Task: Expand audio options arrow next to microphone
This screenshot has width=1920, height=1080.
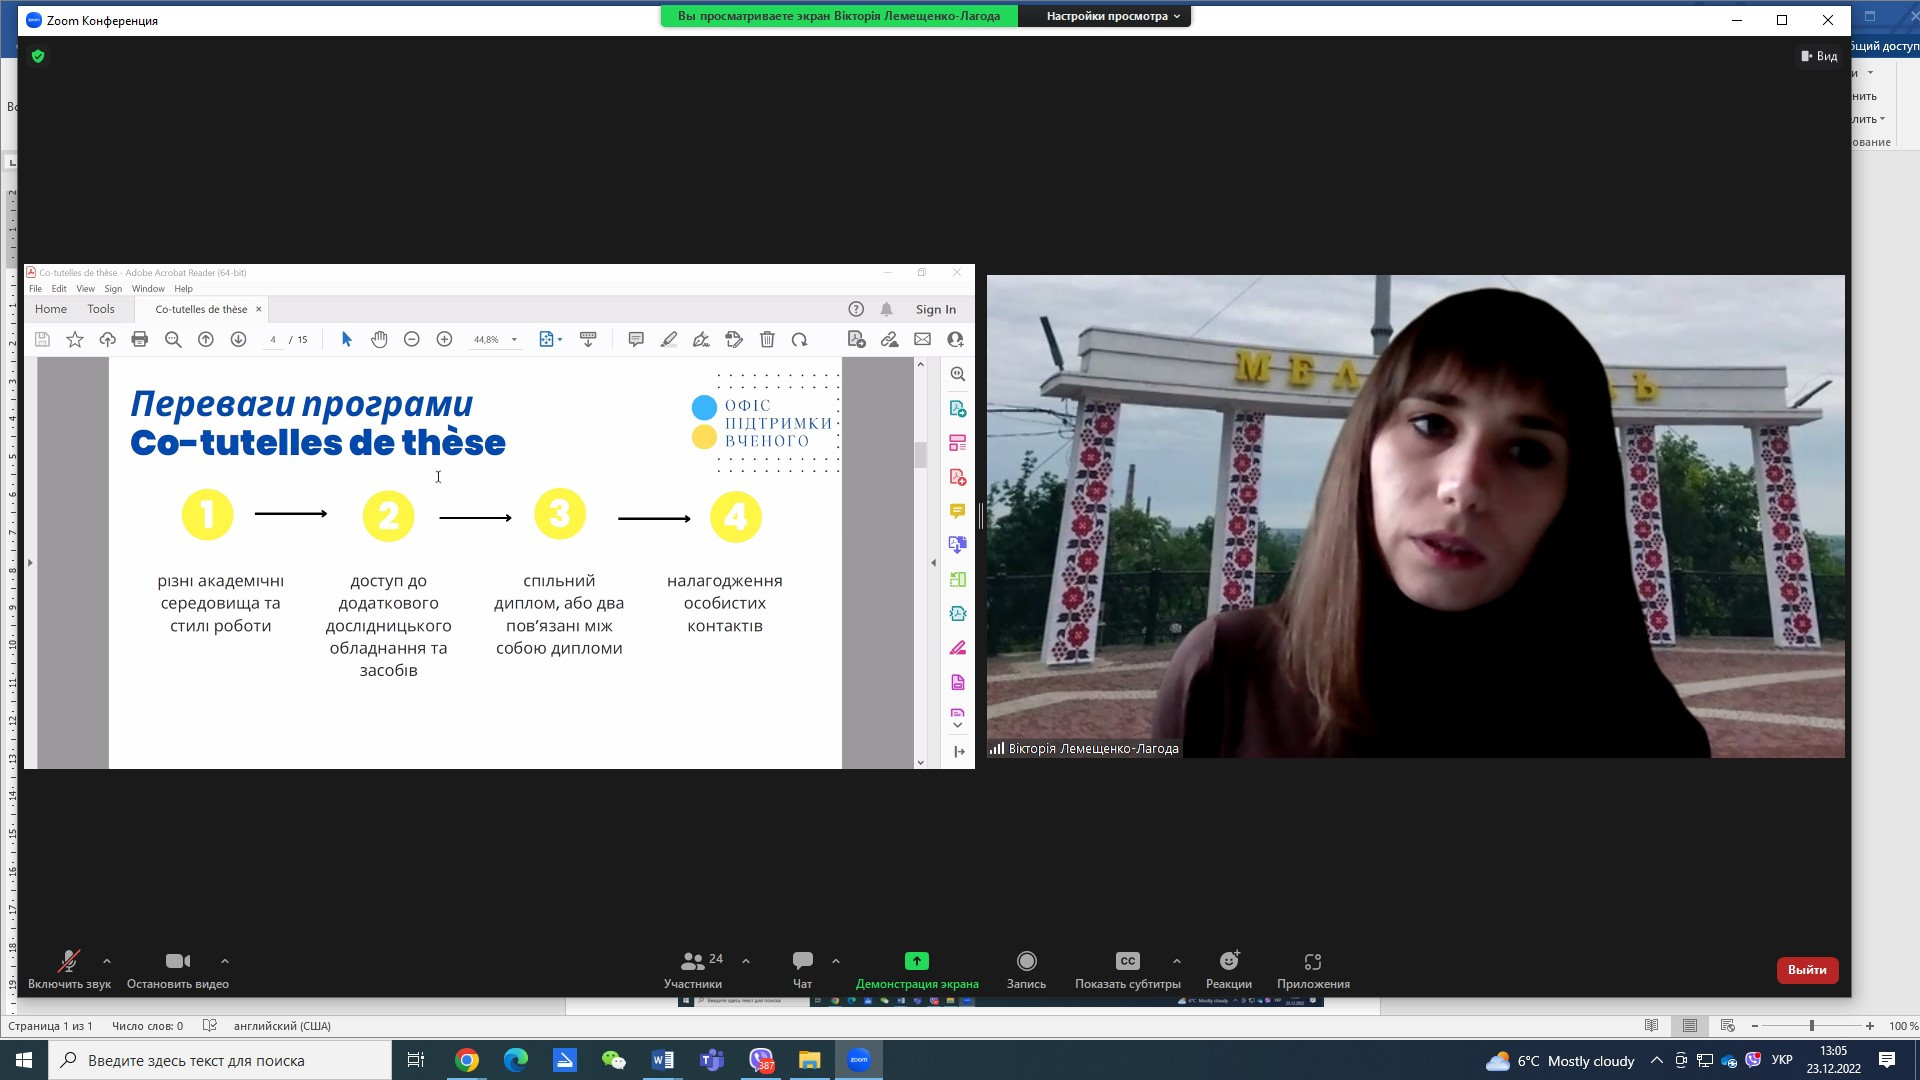Action: click(x=107, y=961)
